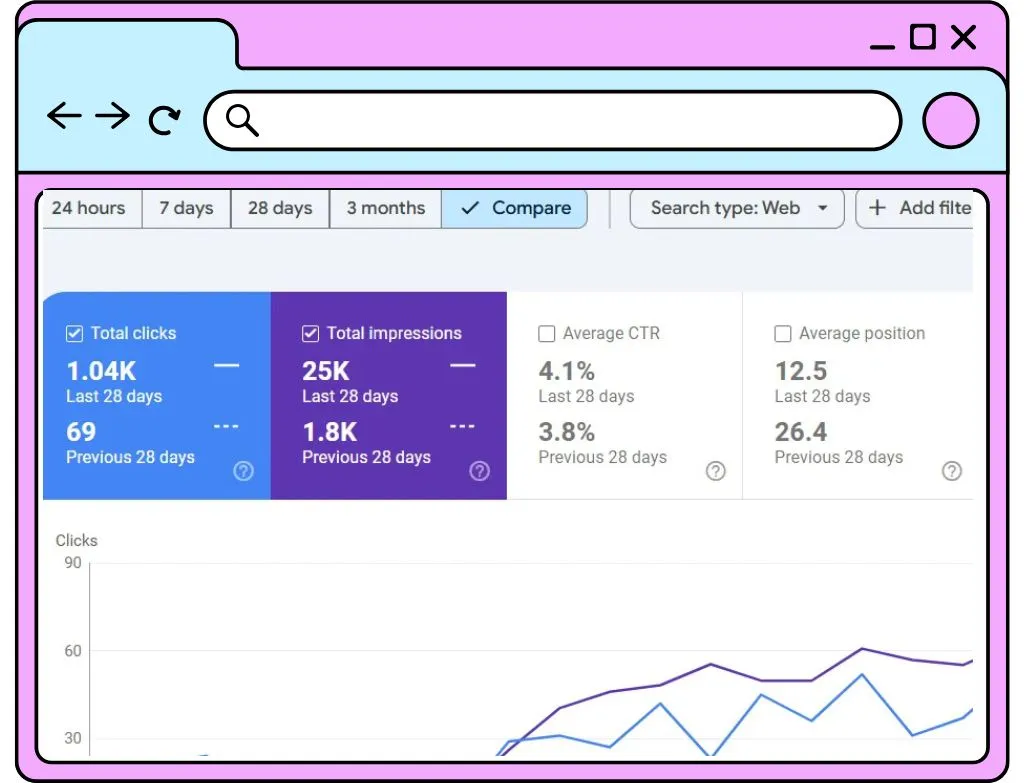Open the help icon on Average CTR card
This screenshot has height=783, width=1024.
click(x=716, y=471)
